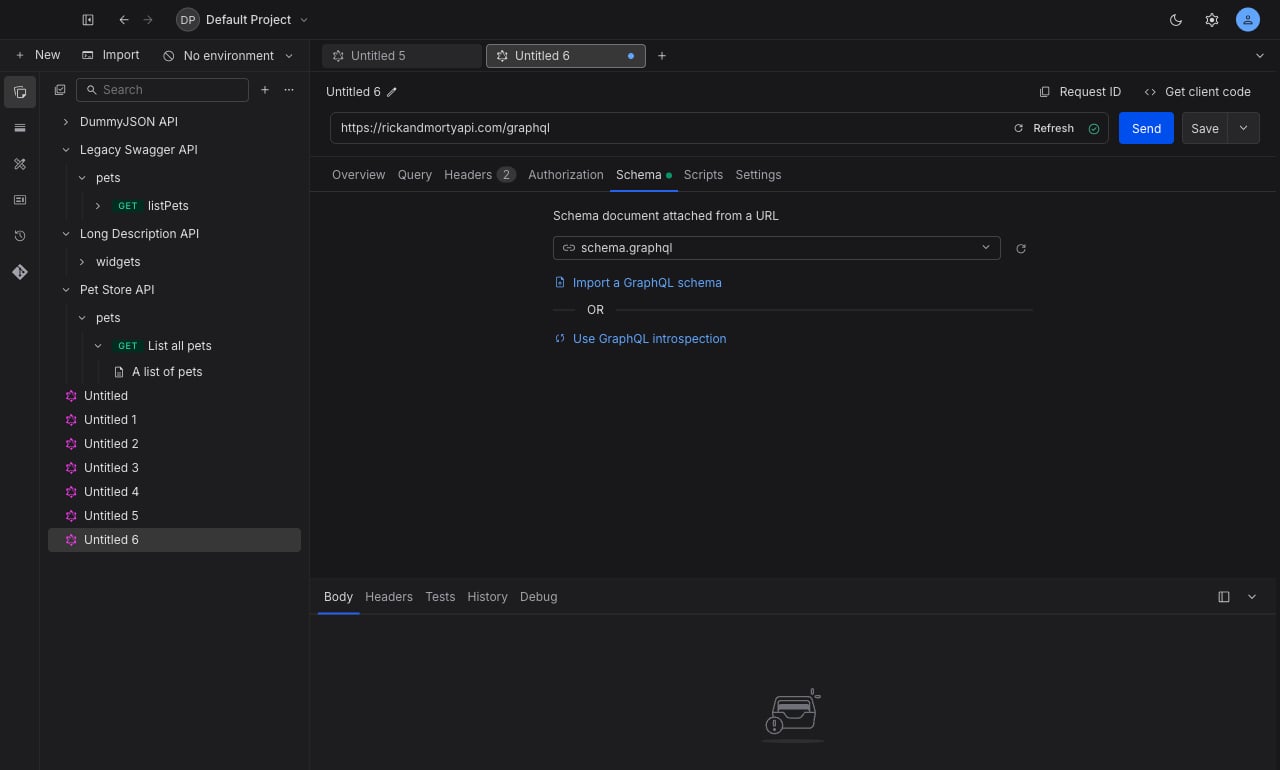This screenshot has height=770, width=1280.
Task: Expand the DummyJSON API collection
Action: [66, 122]
